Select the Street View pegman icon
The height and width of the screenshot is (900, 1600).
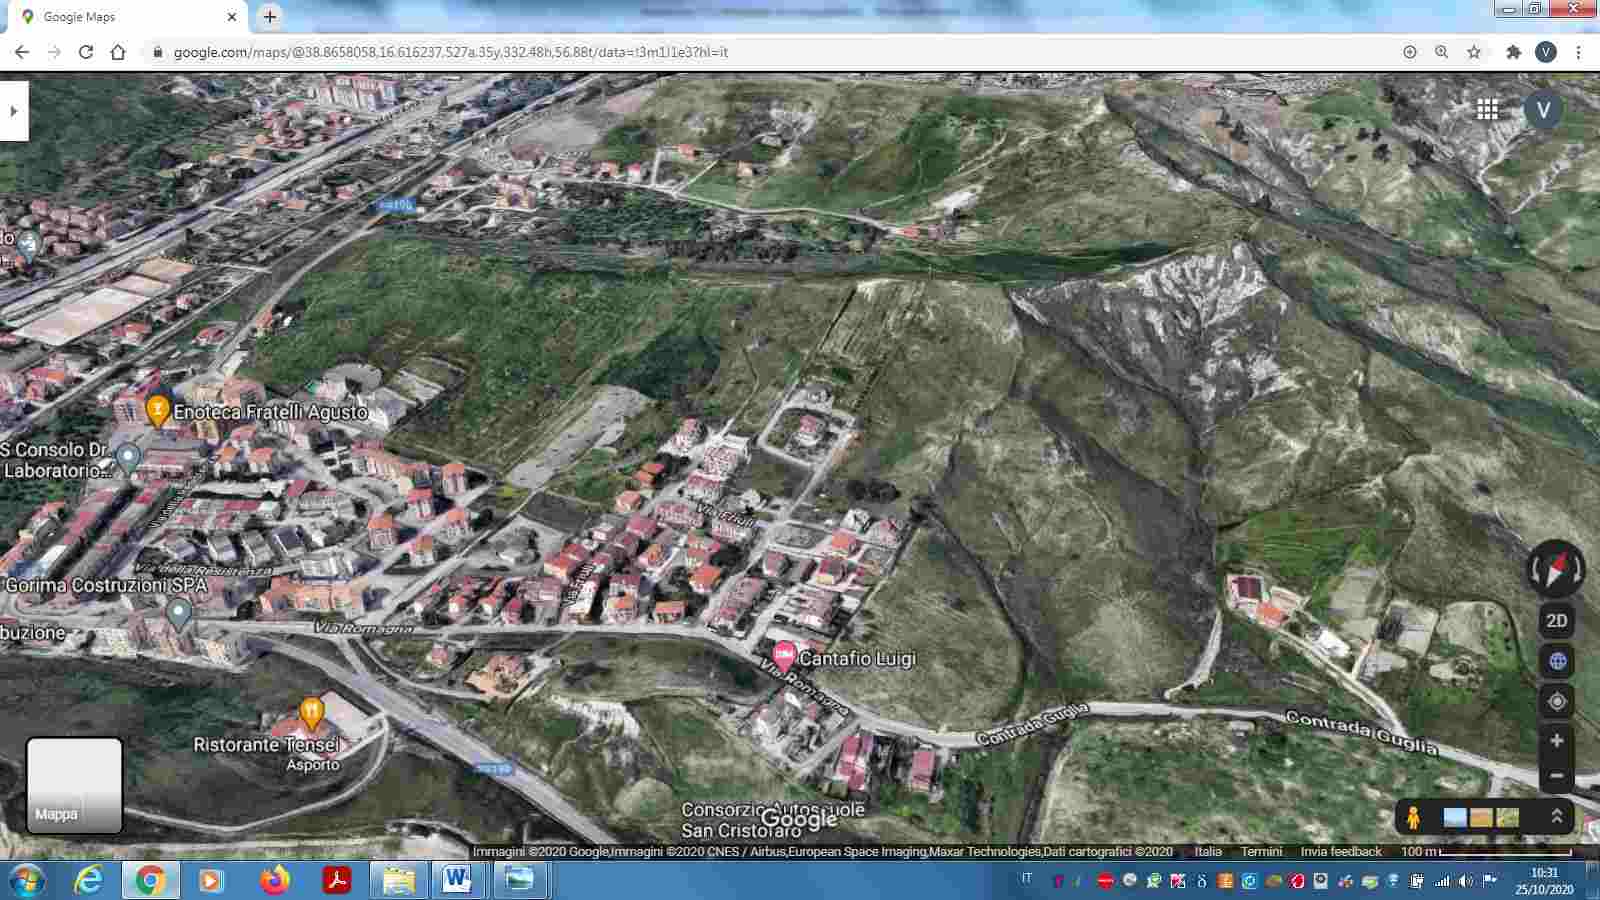[1413, 817]
